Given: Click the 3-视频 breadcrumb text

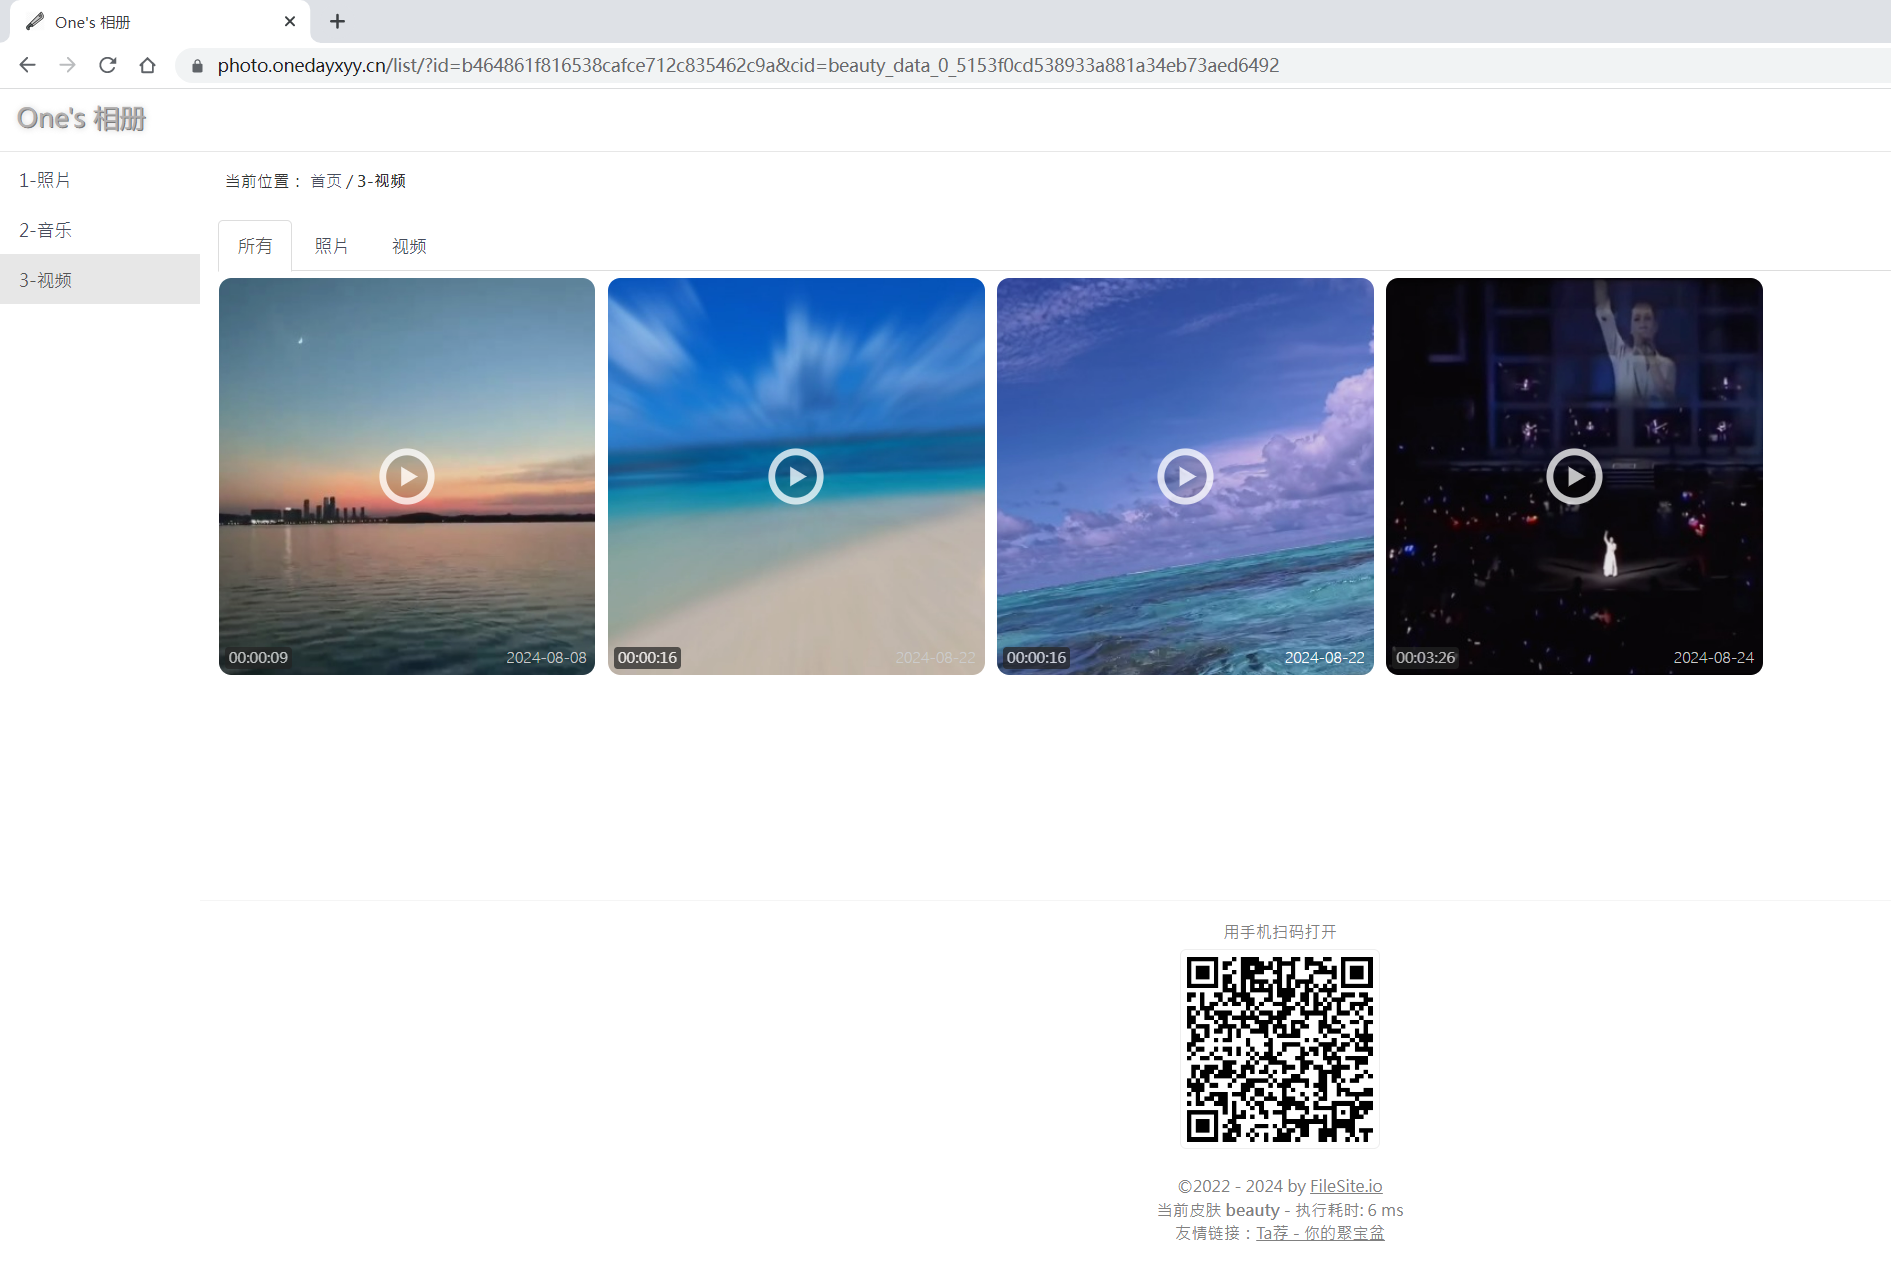Looking at the screenshot, I should (381, 181).
